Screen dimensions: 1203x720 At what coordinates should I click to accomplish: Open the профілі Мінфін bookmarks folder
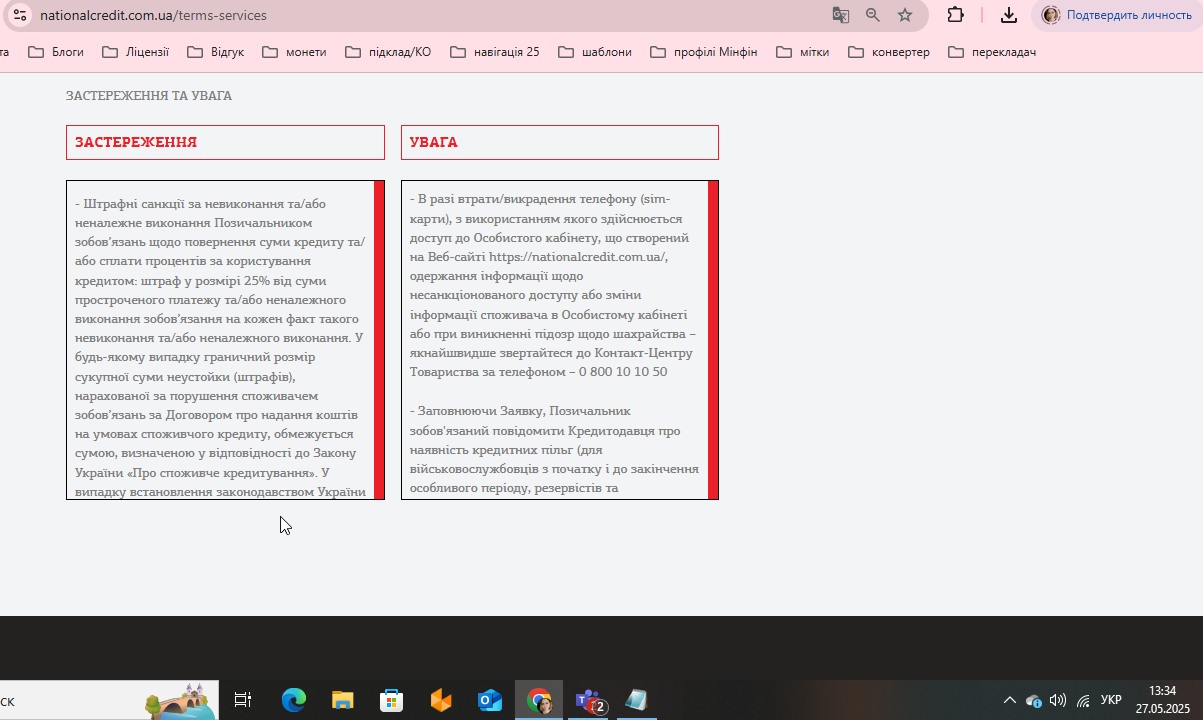[x=704, y=52]
